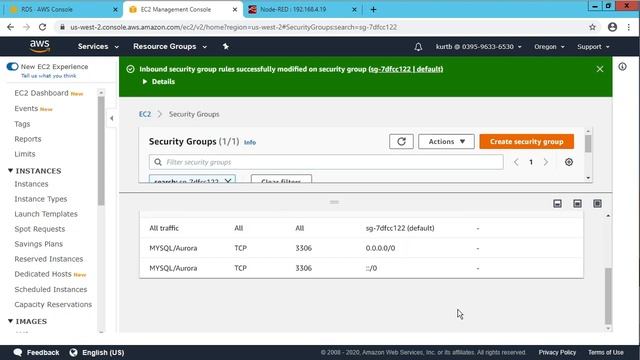This screenshot has height=360, width=640.
Task: Dismiss the green success banner
Action: point(600,69)
